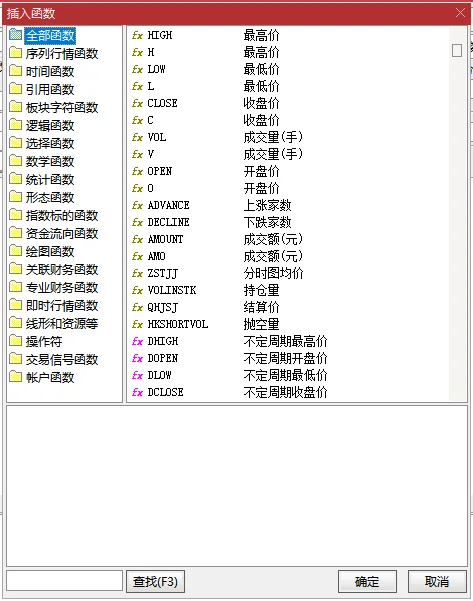Click the function list scrollbar thumb
473x601 pixels.
tap(457, 51)
